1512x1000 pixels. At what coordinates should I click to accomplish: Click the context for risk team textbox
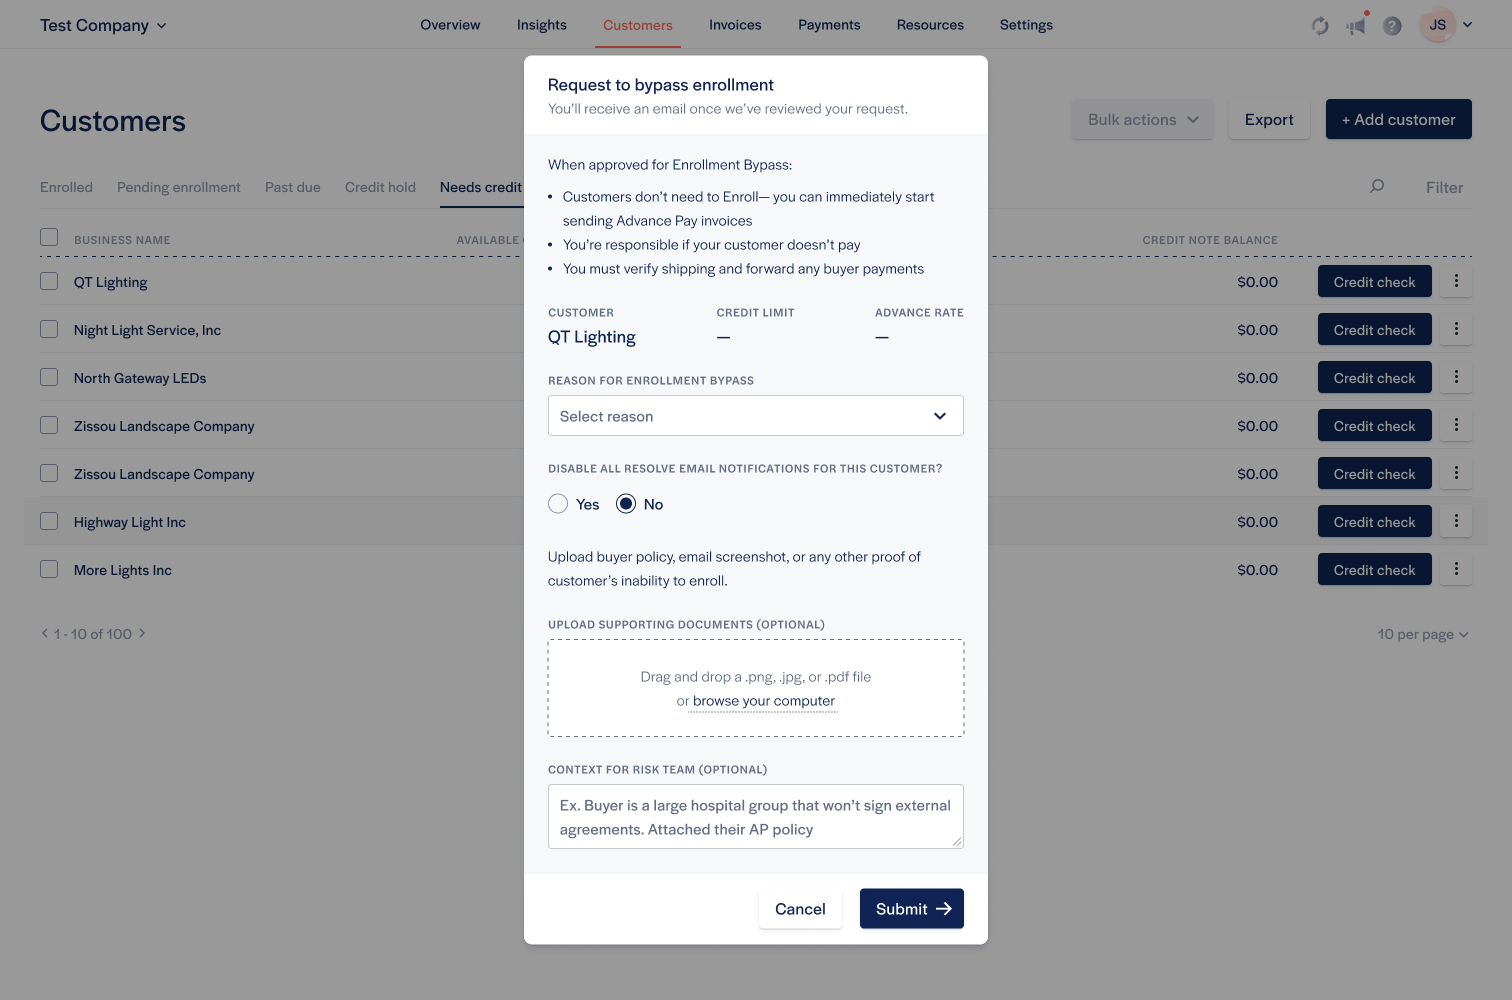coord(755,817)
